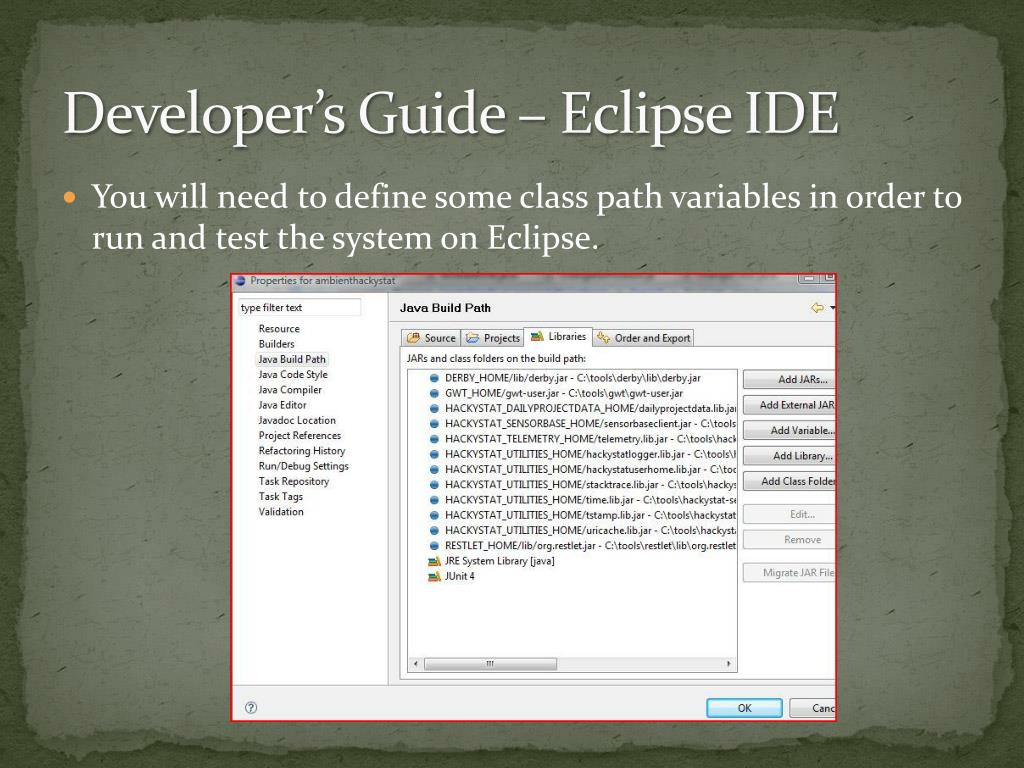Click the help question mark icon
The width and height of the screenshot is (1024, 768).
tap(251, 707)
